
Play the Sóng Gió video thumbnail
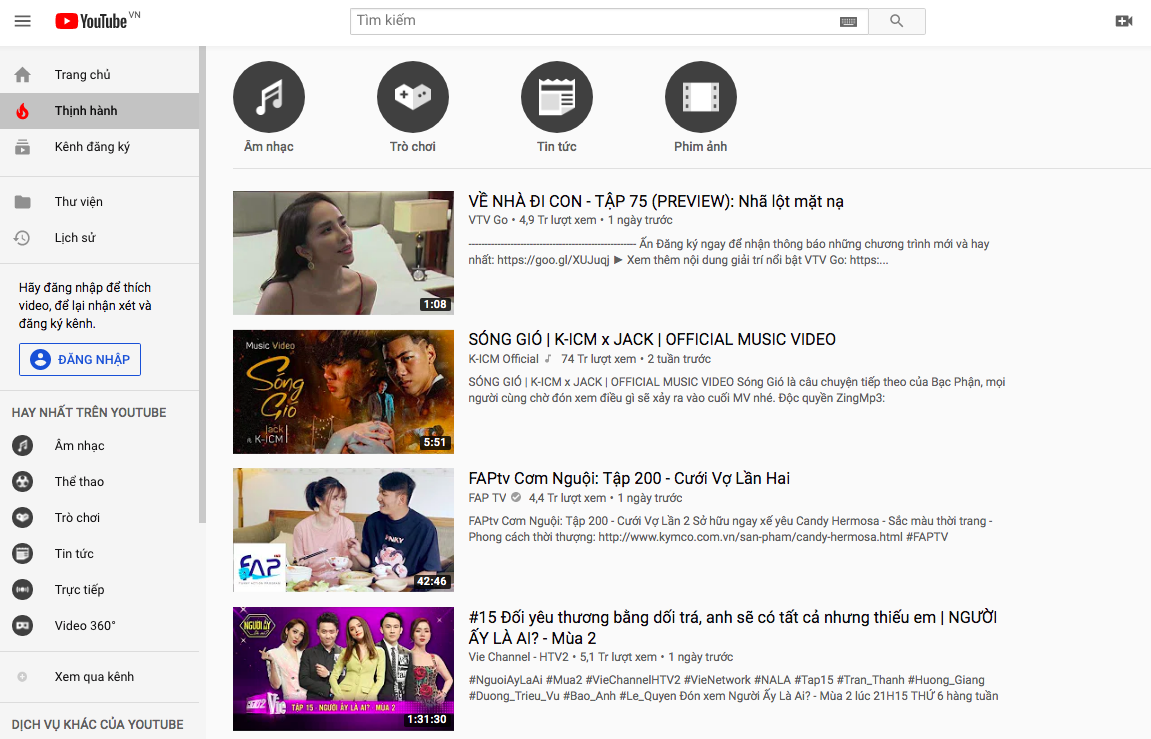click(x=344, y=392)
